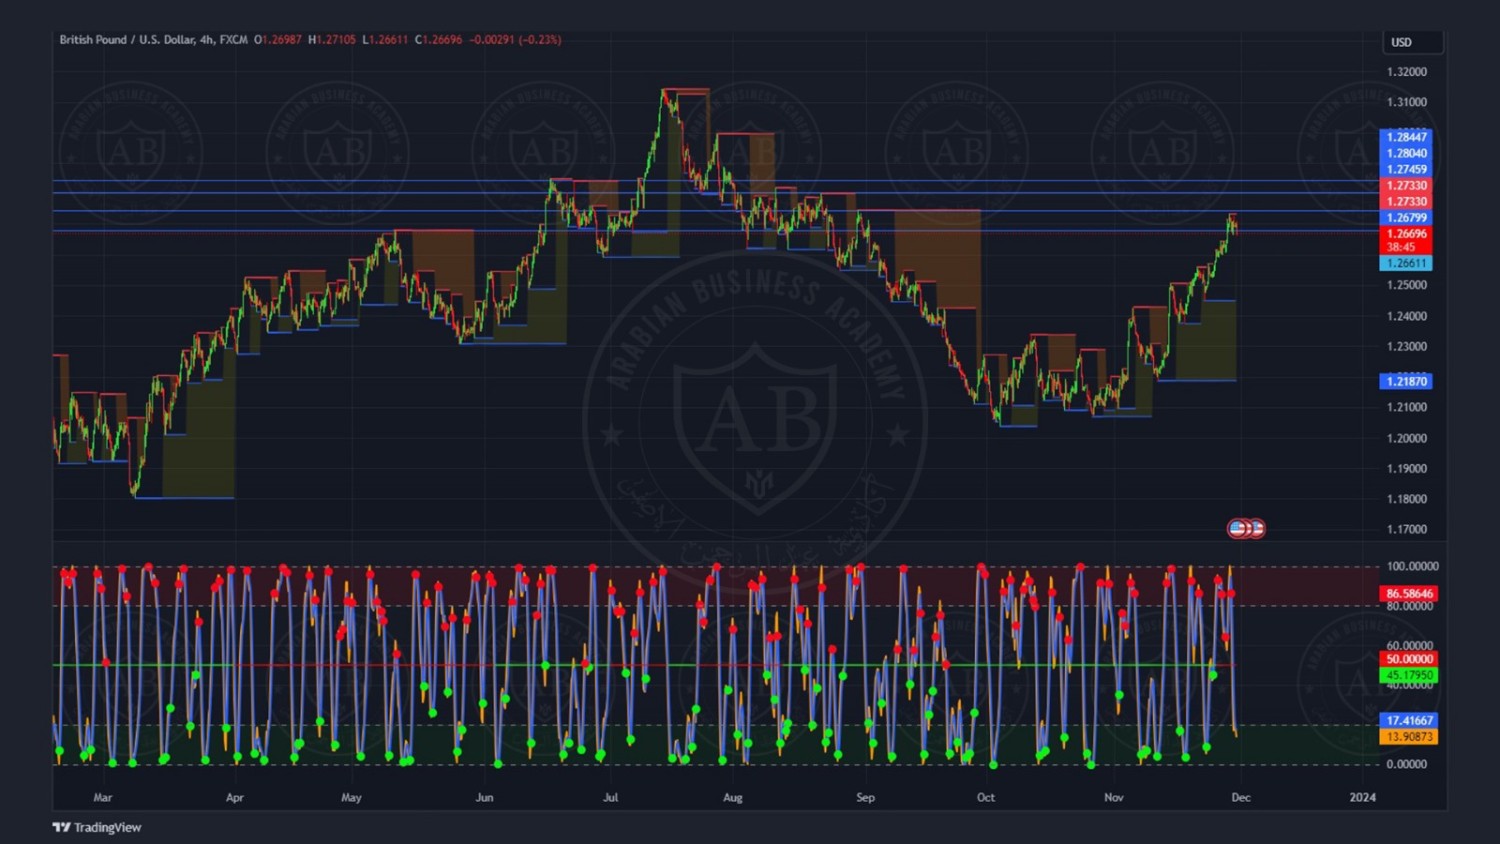Click the change value −0.00291 (−0.23%)
The width and height of the screenshot is (1500, 844).
(516, 40)
